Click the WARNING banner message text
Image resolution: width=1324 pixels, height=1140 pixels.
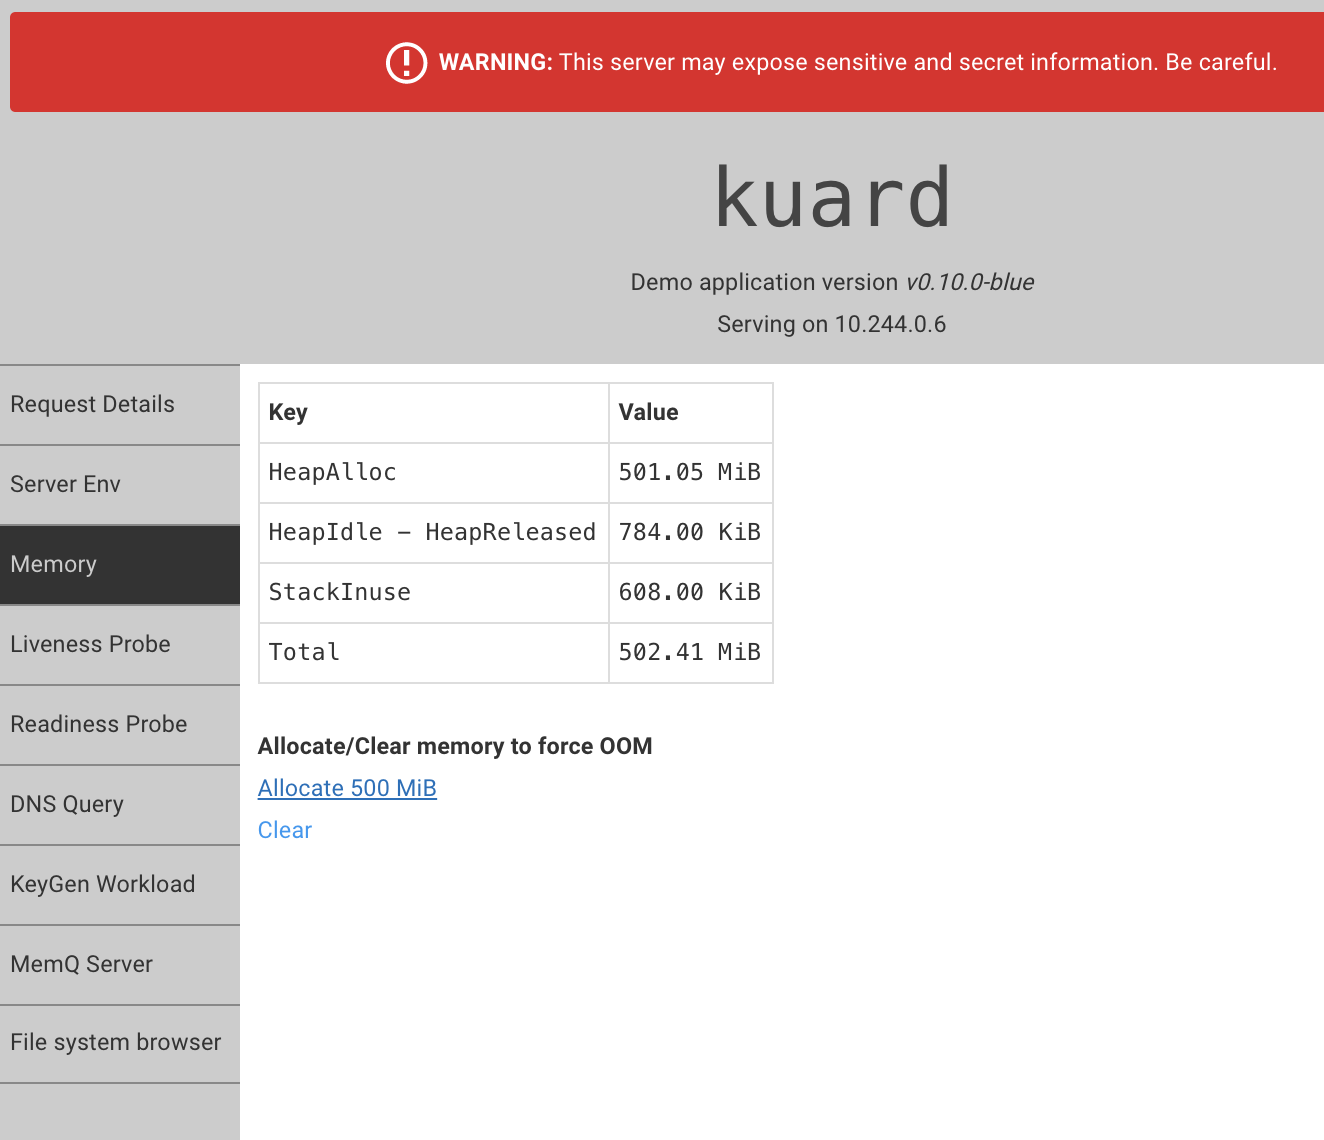(858, 62)
